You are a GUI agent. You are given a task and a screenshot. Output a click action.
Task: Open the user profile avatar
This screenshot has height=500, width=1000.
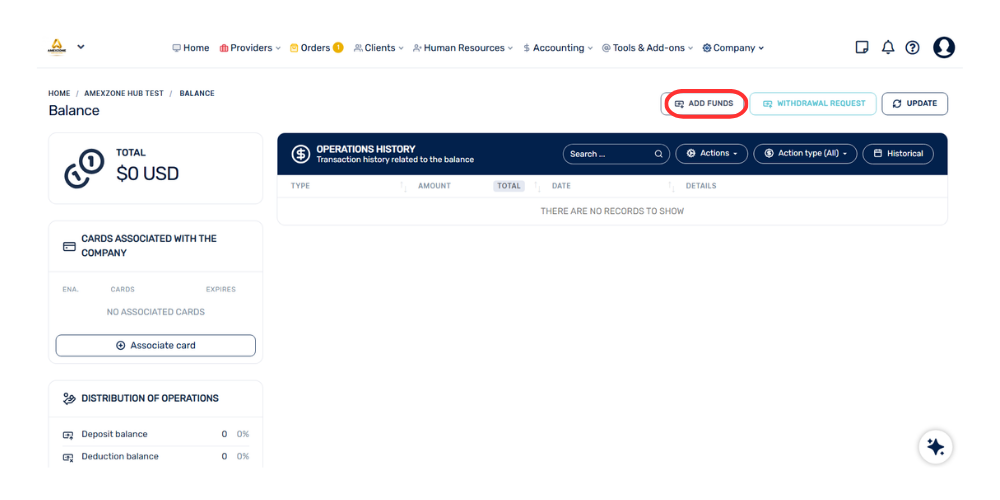point(944,47)
